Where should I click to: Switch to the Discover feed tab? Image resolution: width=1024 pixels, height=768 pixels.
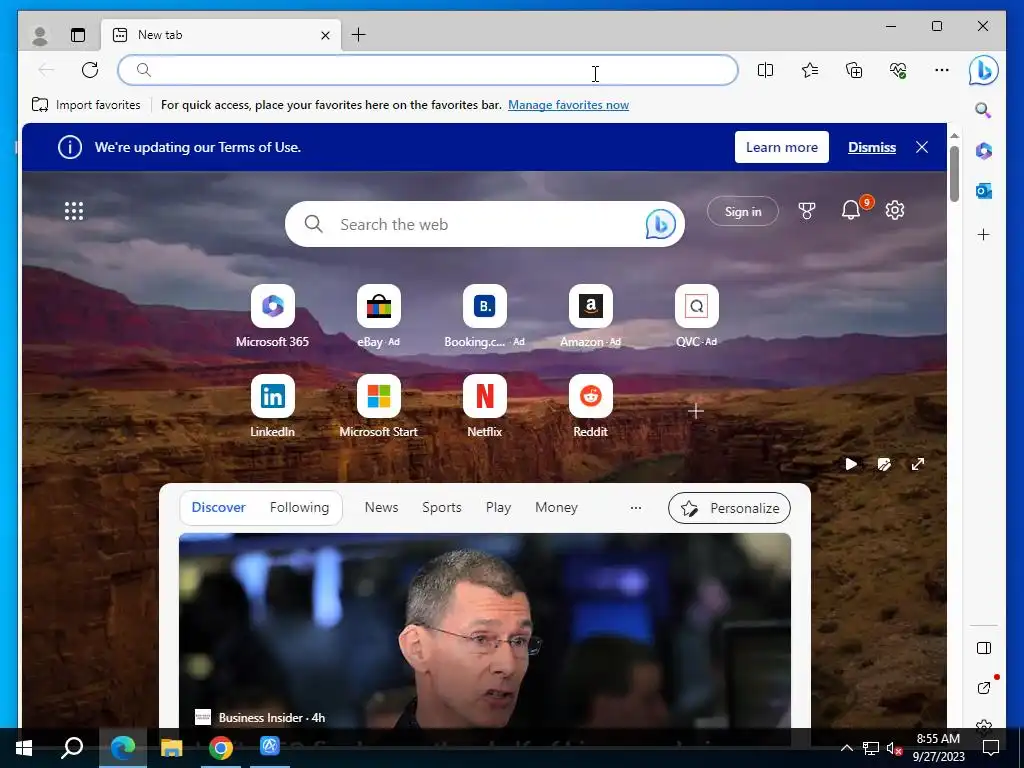[x=218, y=507]
